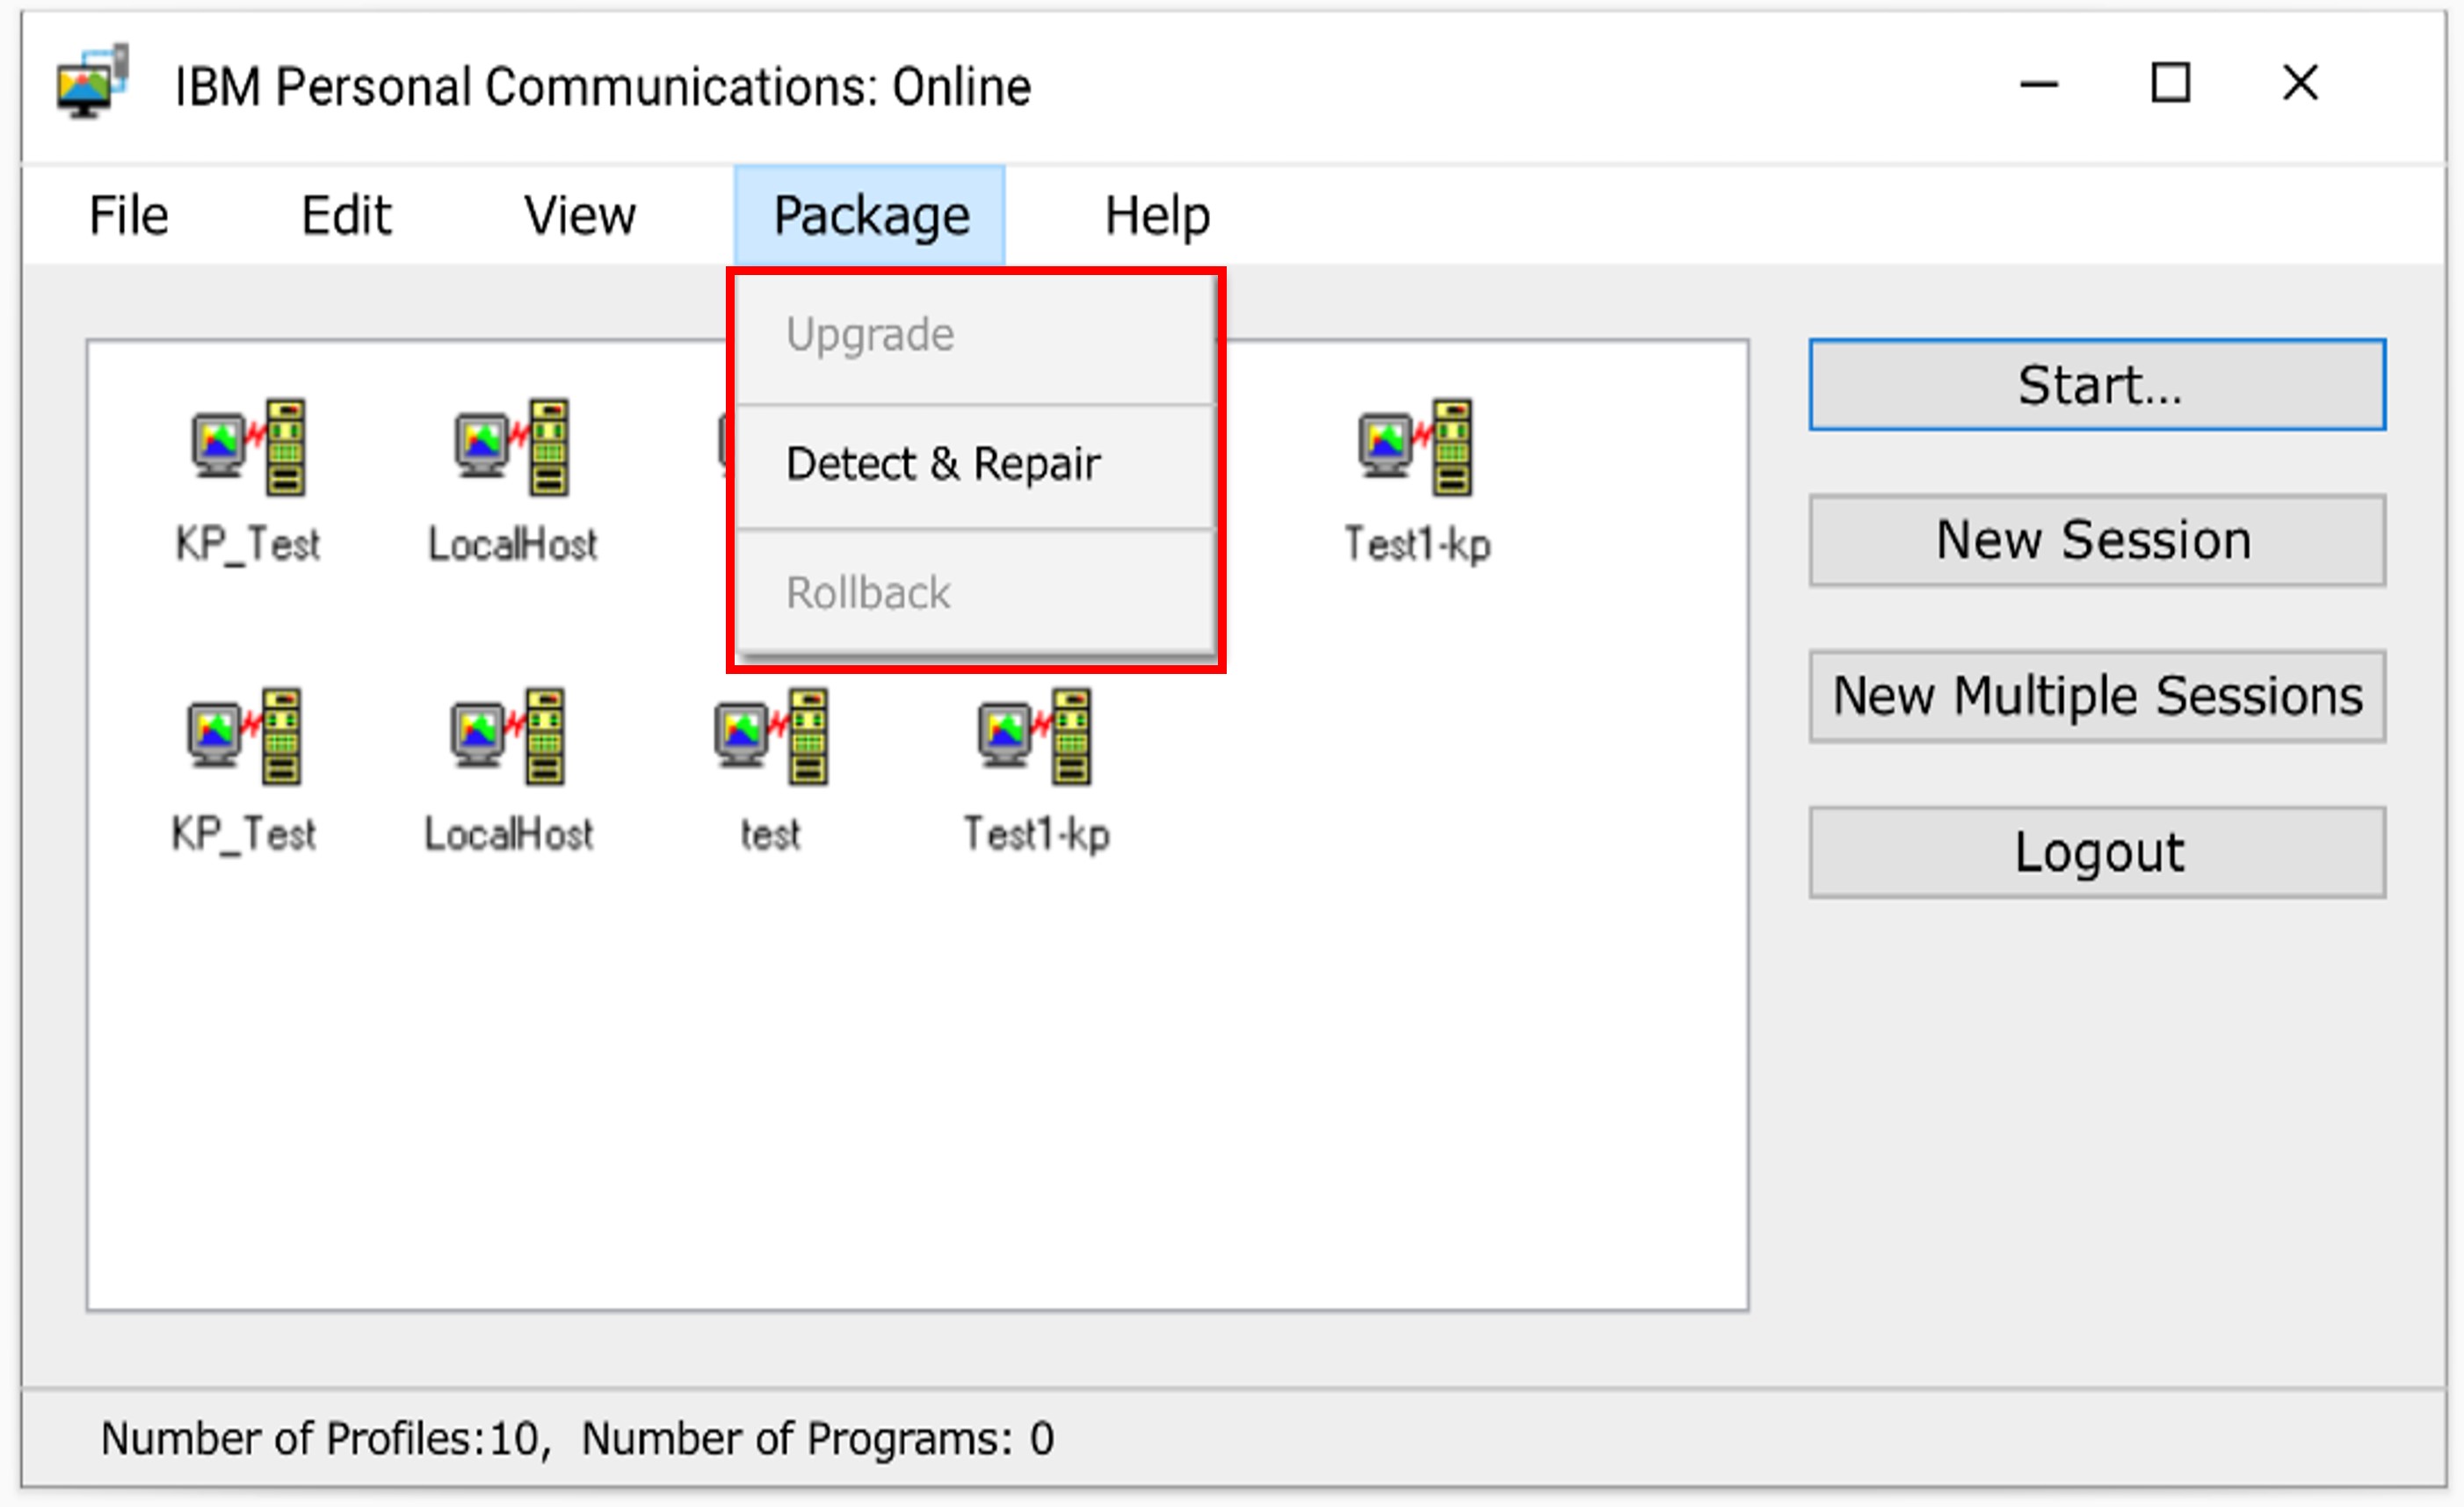The image size is (2464, 1507).
Task: Select the bottom-row LocalHost session icon
Action: coord(508,737)
